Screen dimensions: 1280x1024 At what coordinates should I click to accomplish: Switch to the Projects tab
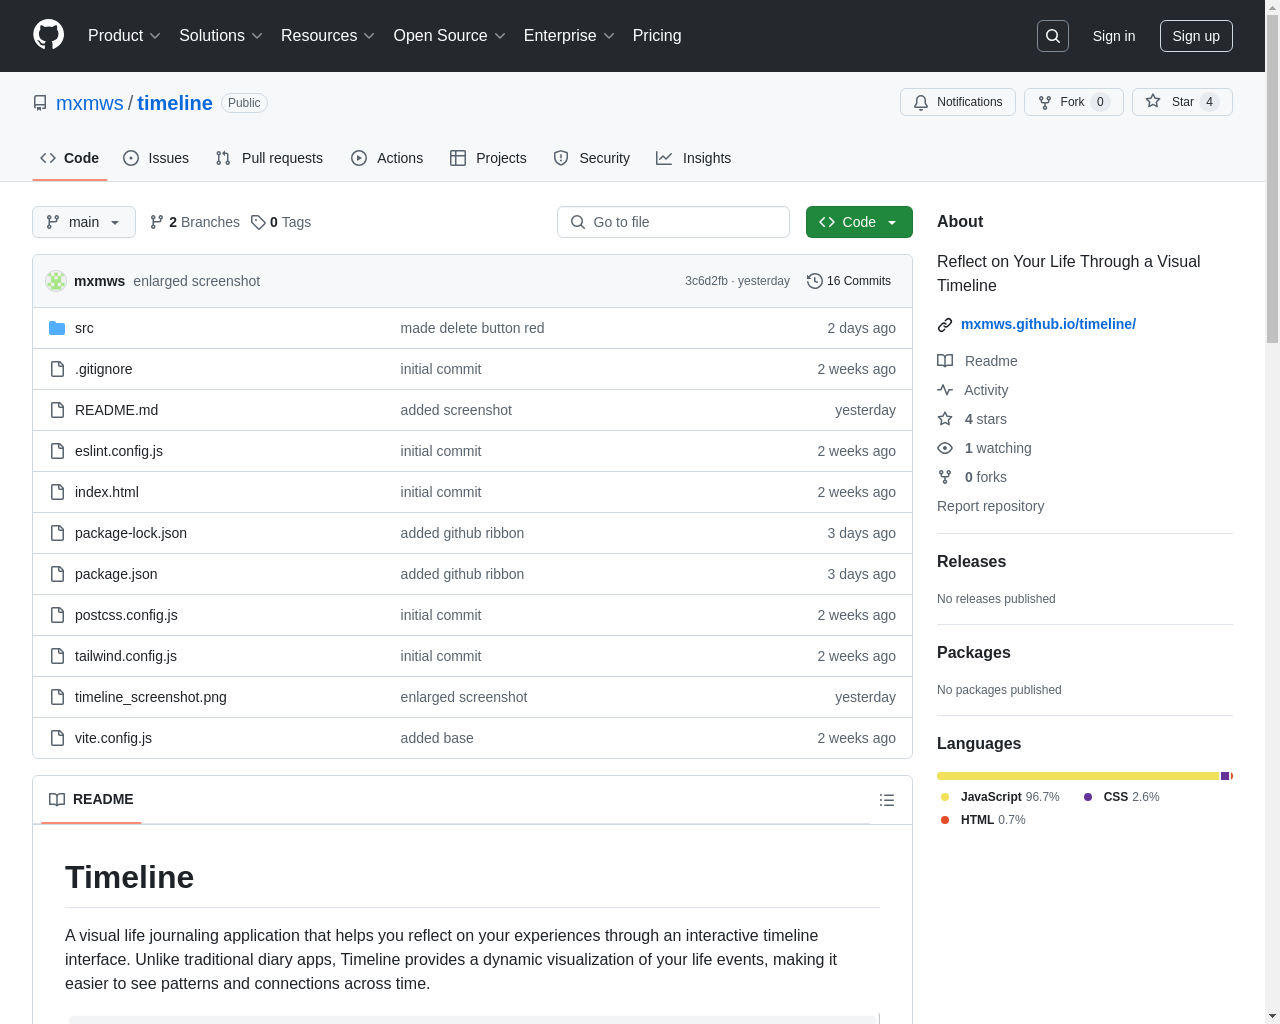click(x=488, y=158)
